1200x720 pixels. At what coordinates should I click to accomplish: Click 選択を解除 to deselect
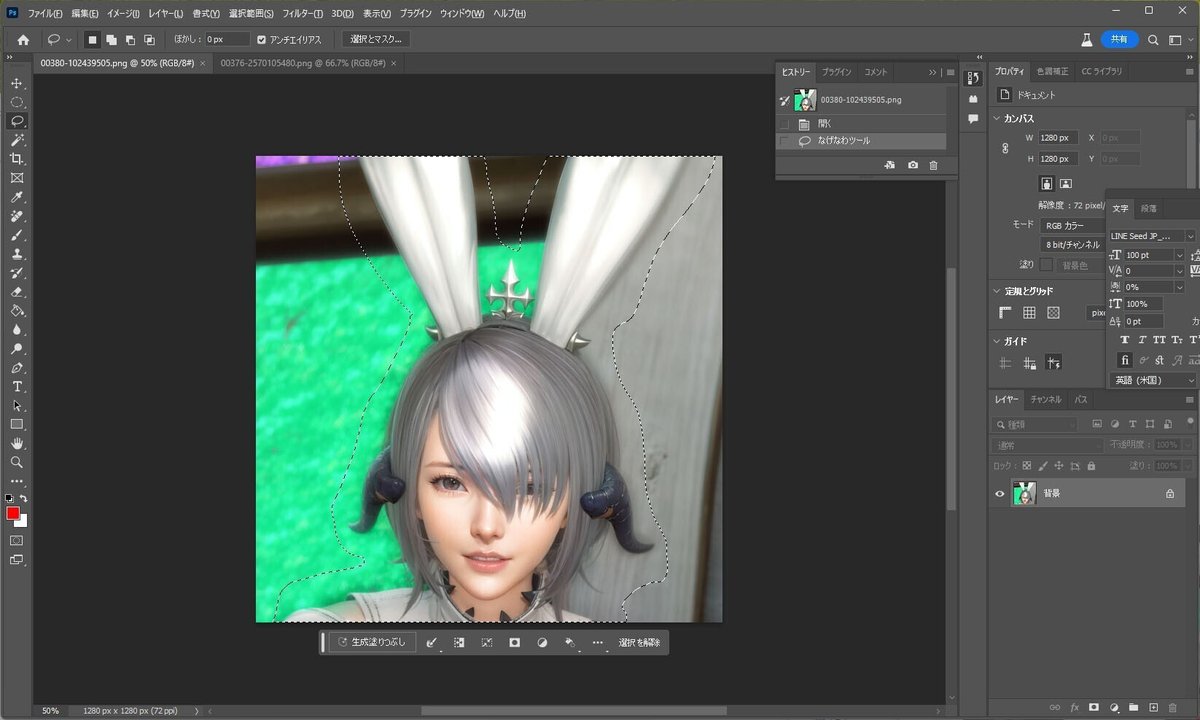coord(639,643)
